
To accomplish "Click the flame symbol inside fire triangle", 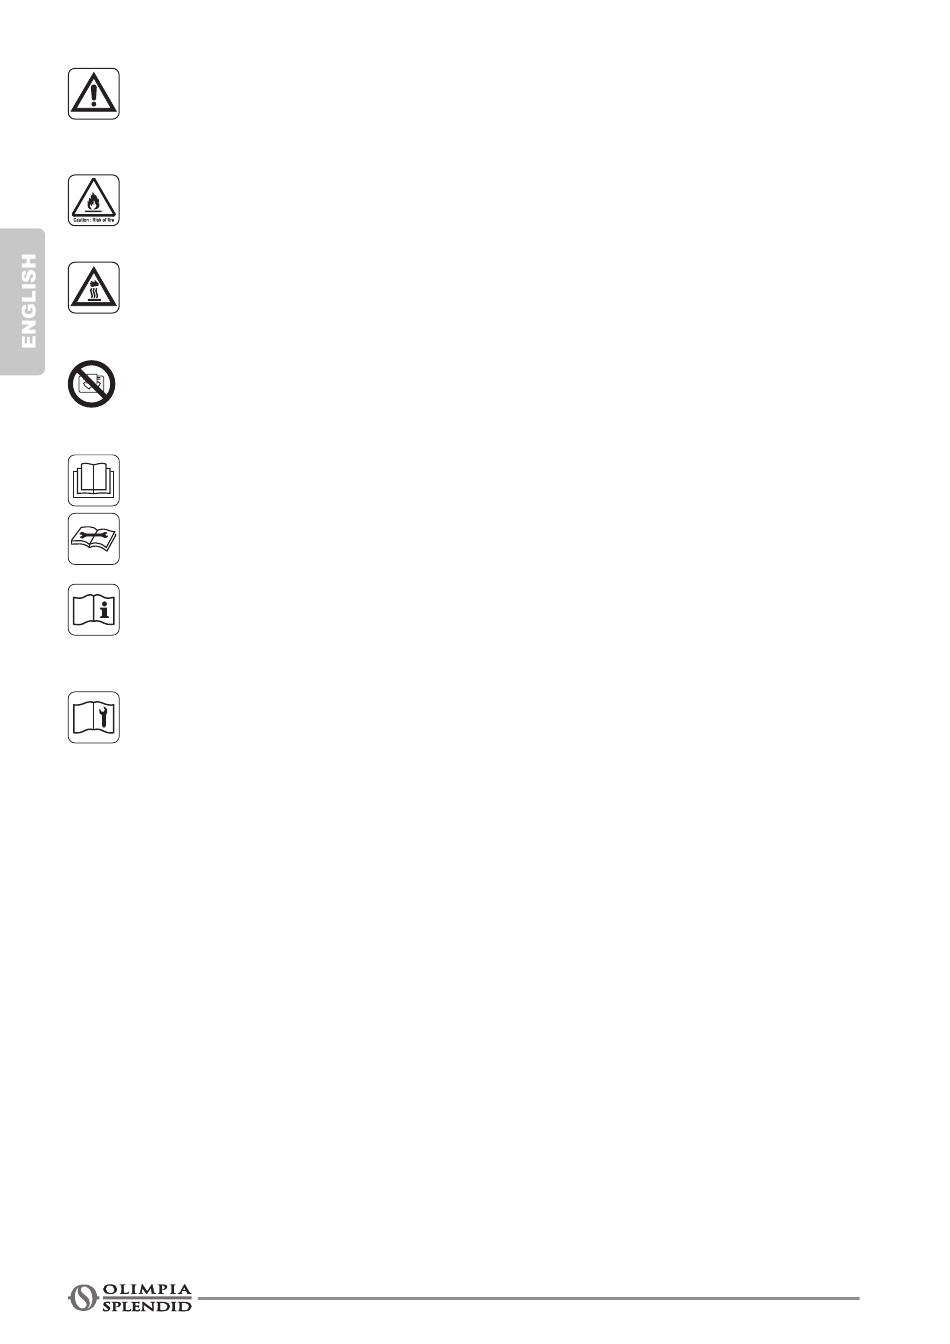I will 94,202.
